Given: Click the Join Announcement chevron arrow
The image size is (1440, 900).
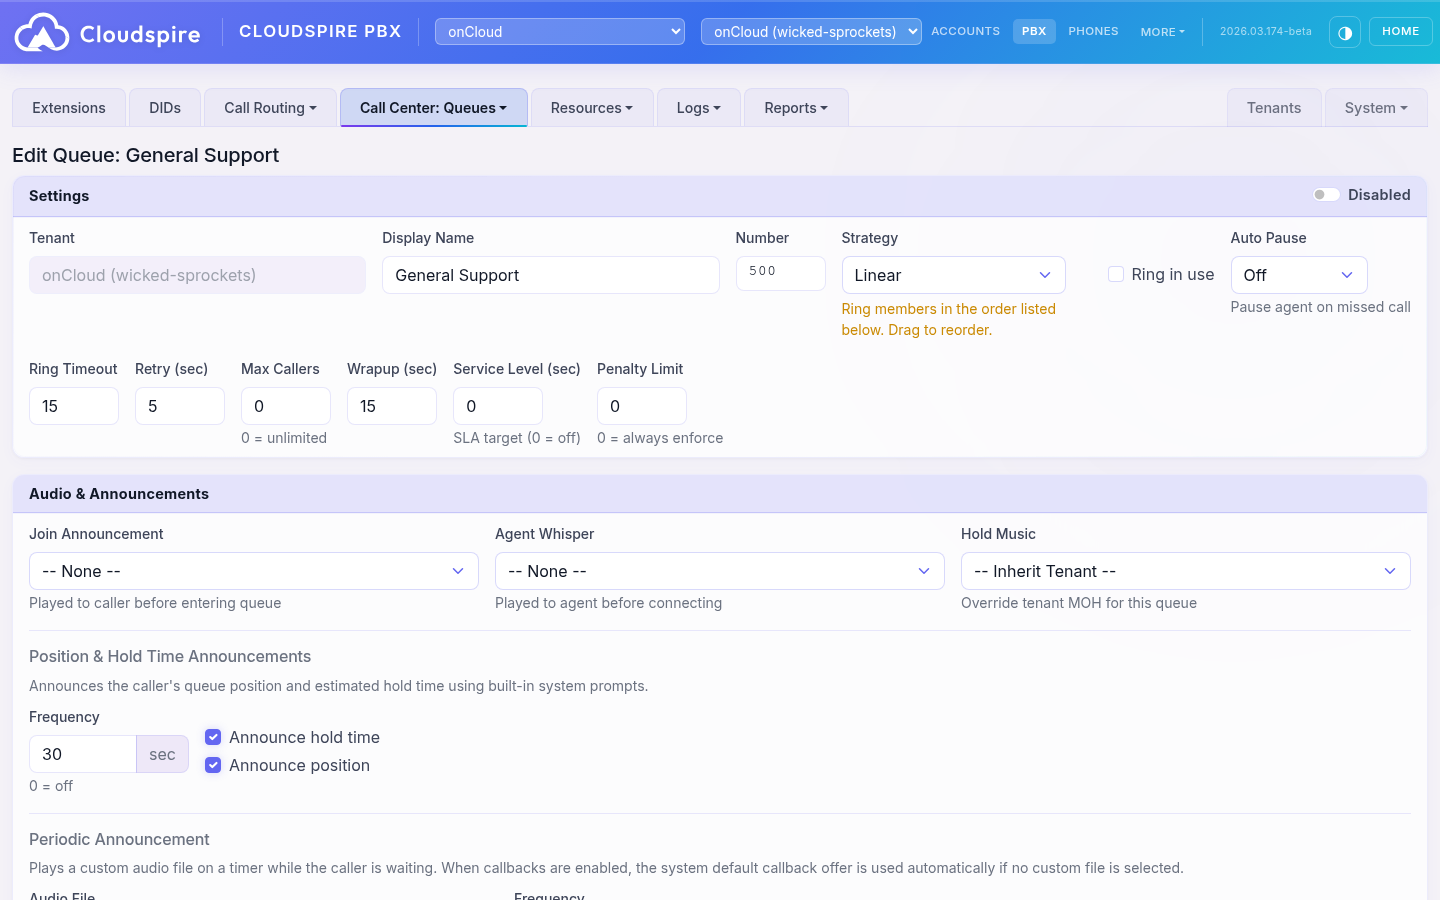Looking at the screenshot, I should [458, 571].
